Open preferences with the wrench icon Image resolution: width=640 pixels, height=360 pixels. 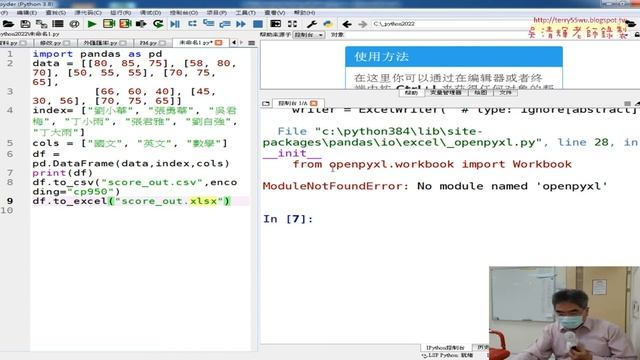[312, 24]
